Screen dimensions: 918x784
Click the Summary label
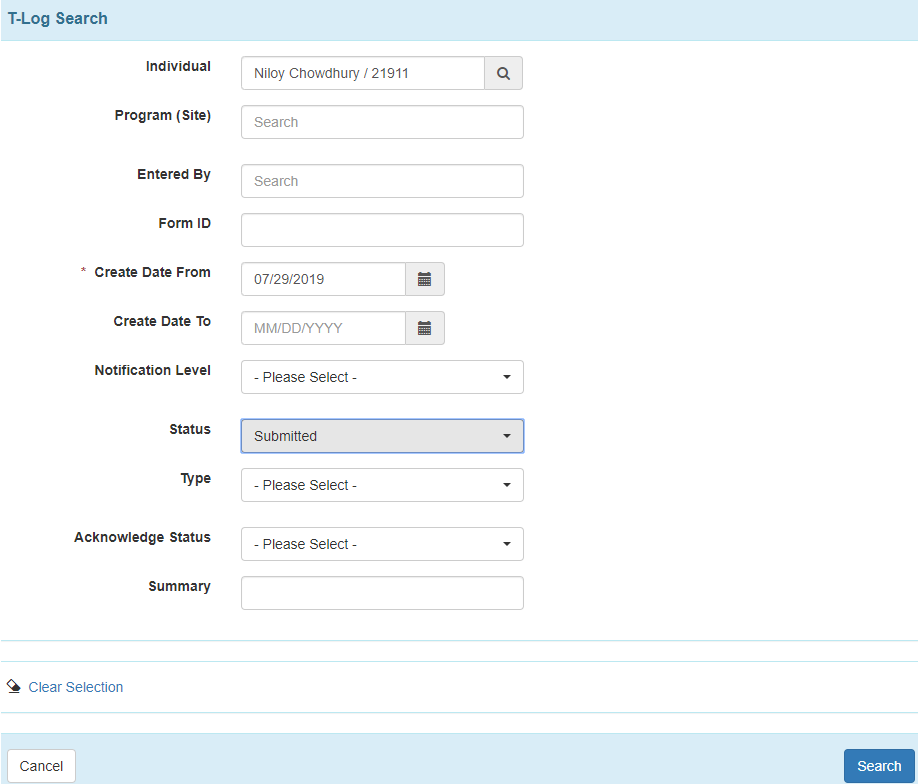pyautogui.click(x=179, y=587)
